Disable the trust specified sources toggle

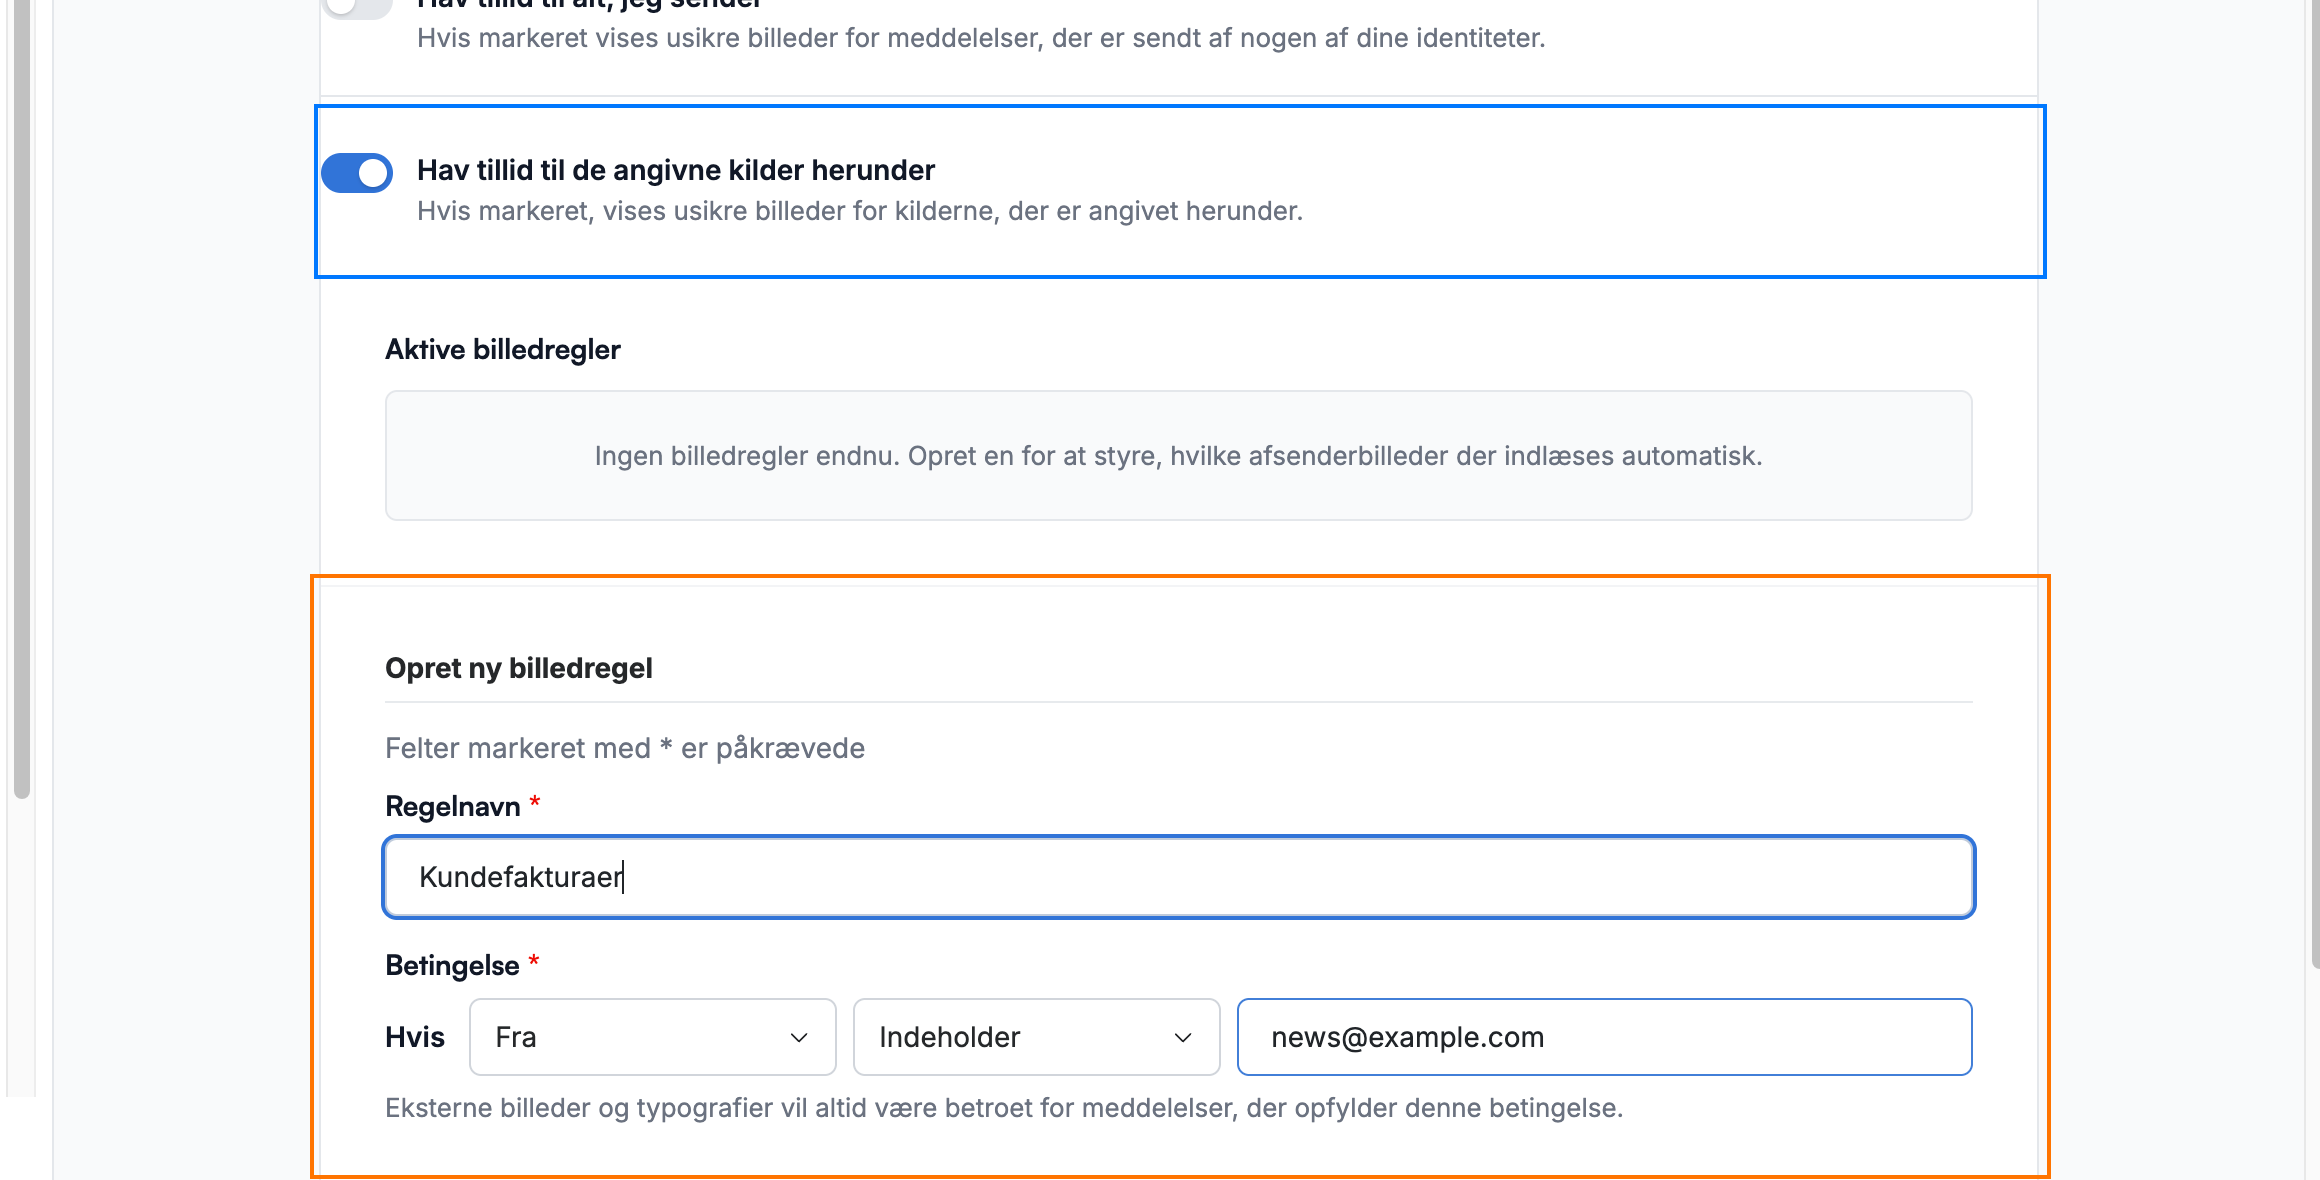click(357, 172)
